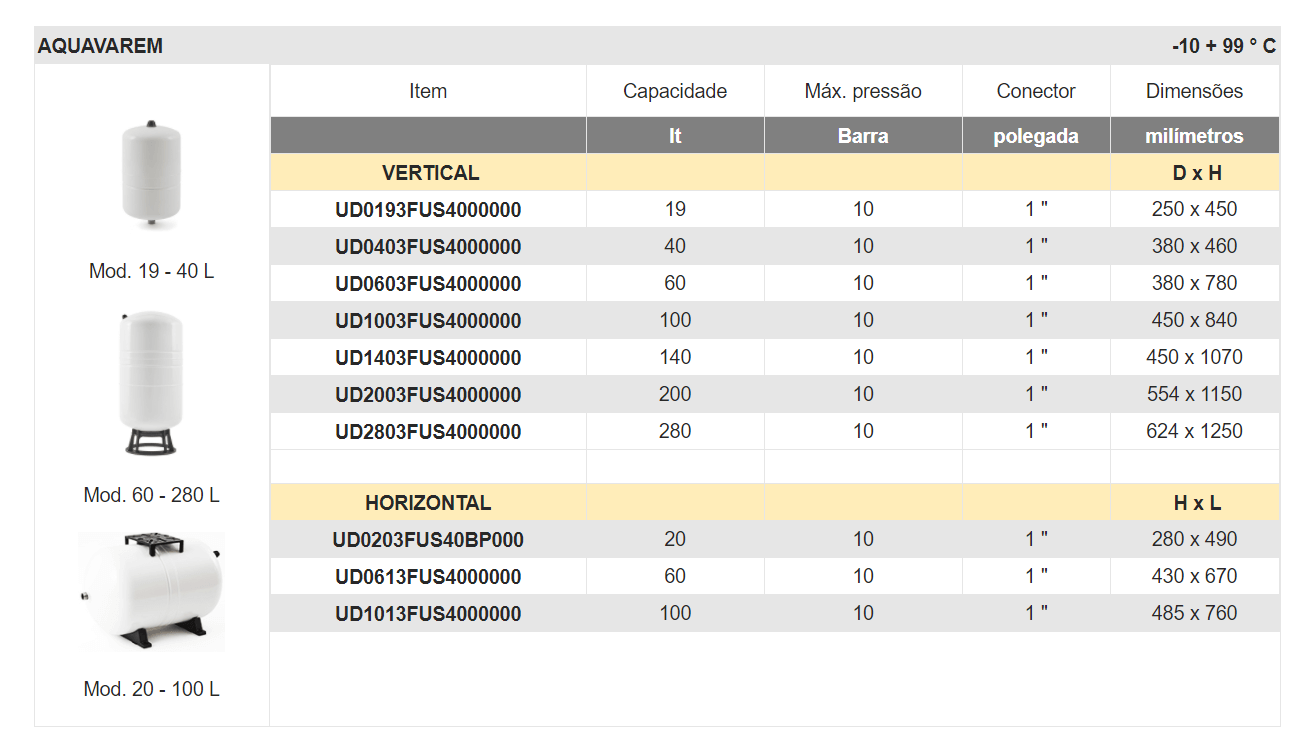This screenshot has height=746, width=1311.
Task: Open item UD1003FUS4000000
Action: tap(428, 321)
